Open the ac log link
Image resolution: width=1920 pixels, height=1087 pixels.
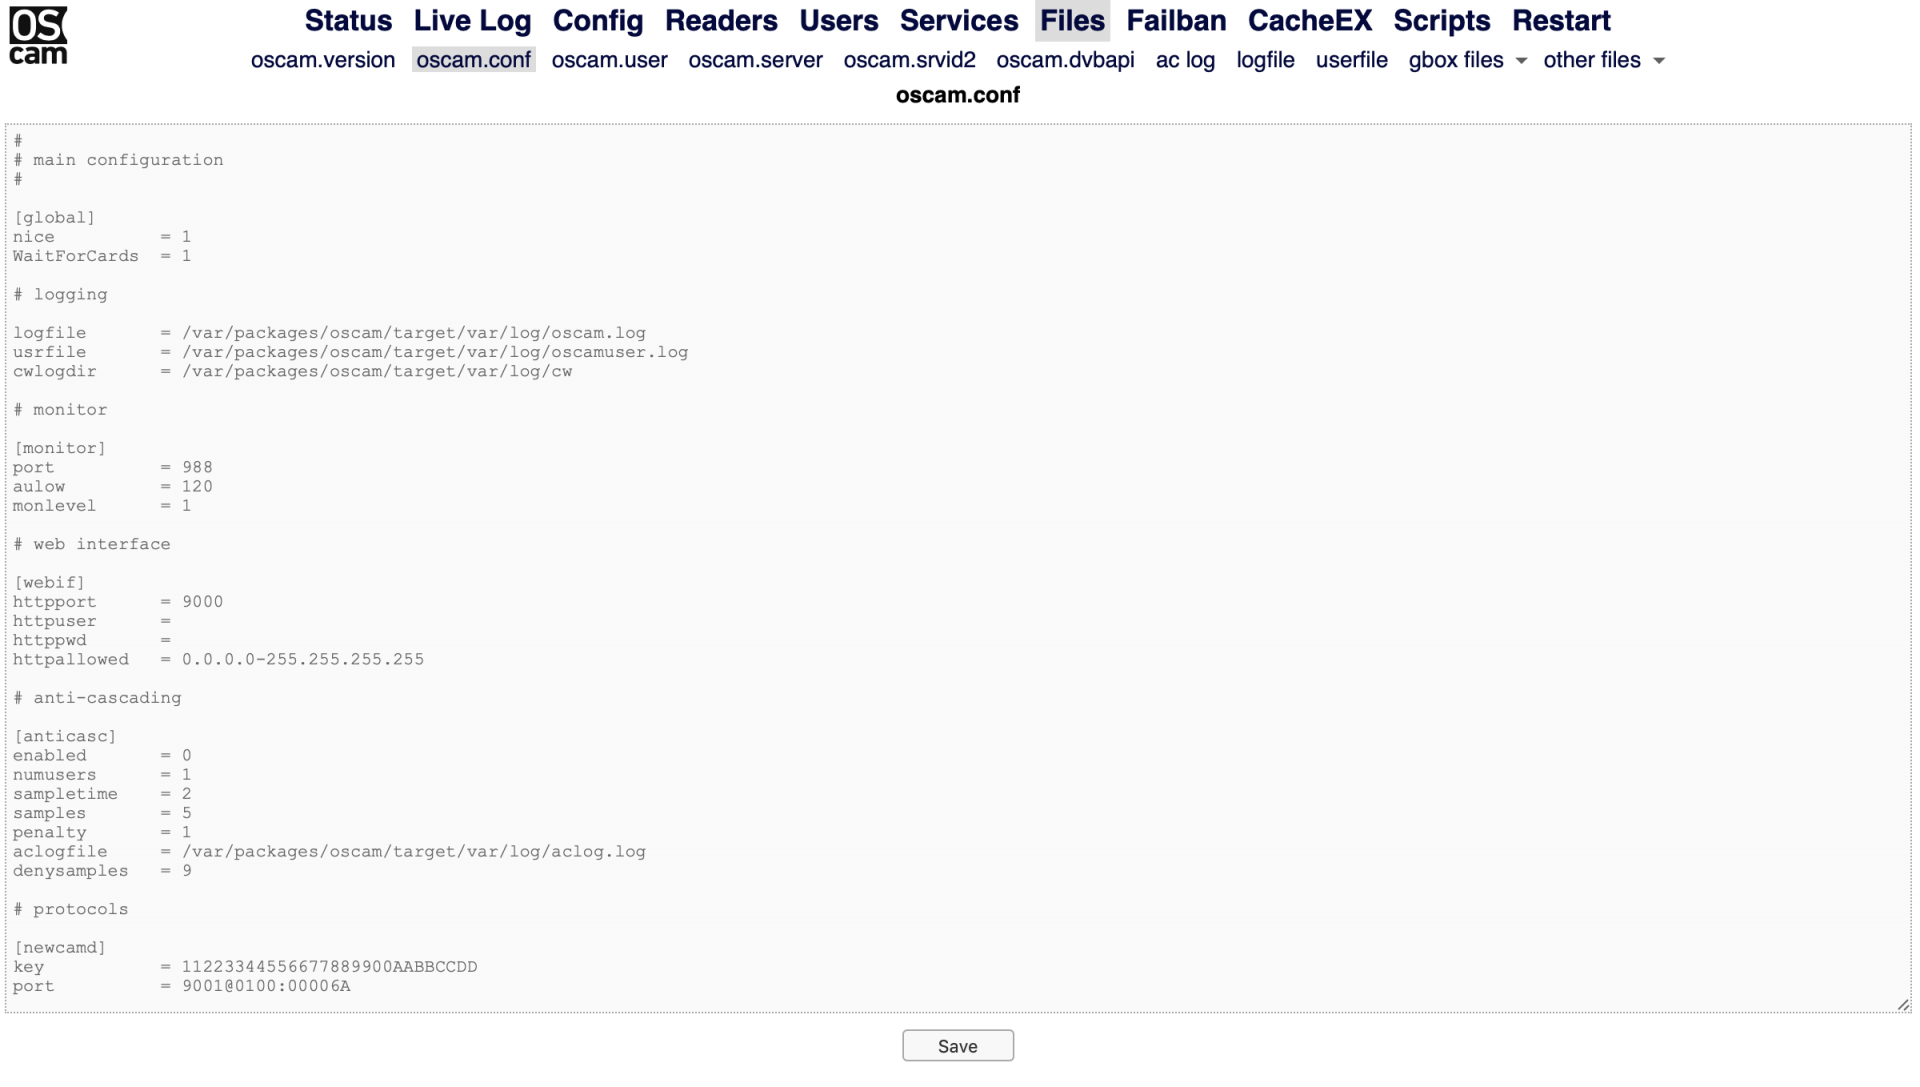point(1185,60)
